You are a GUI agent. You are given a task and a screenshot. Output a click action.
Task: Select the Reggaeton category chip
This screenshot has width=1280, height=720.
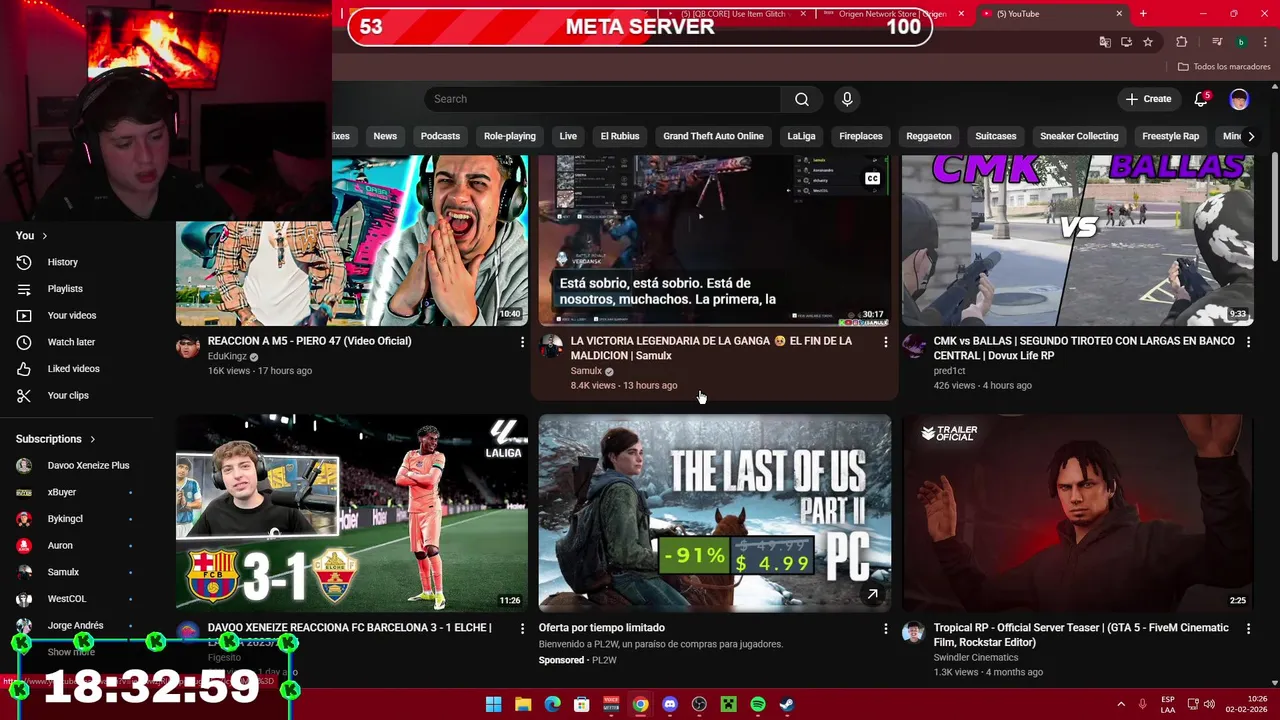tap(929, 136)
